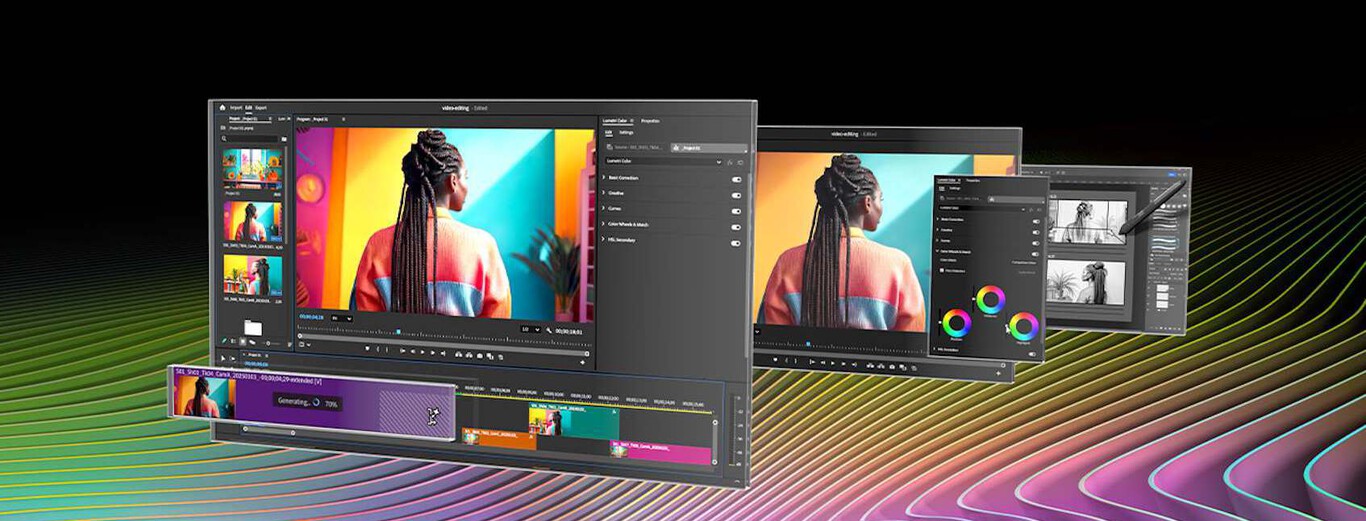Select the flower vase clip thumbnail

252,169
